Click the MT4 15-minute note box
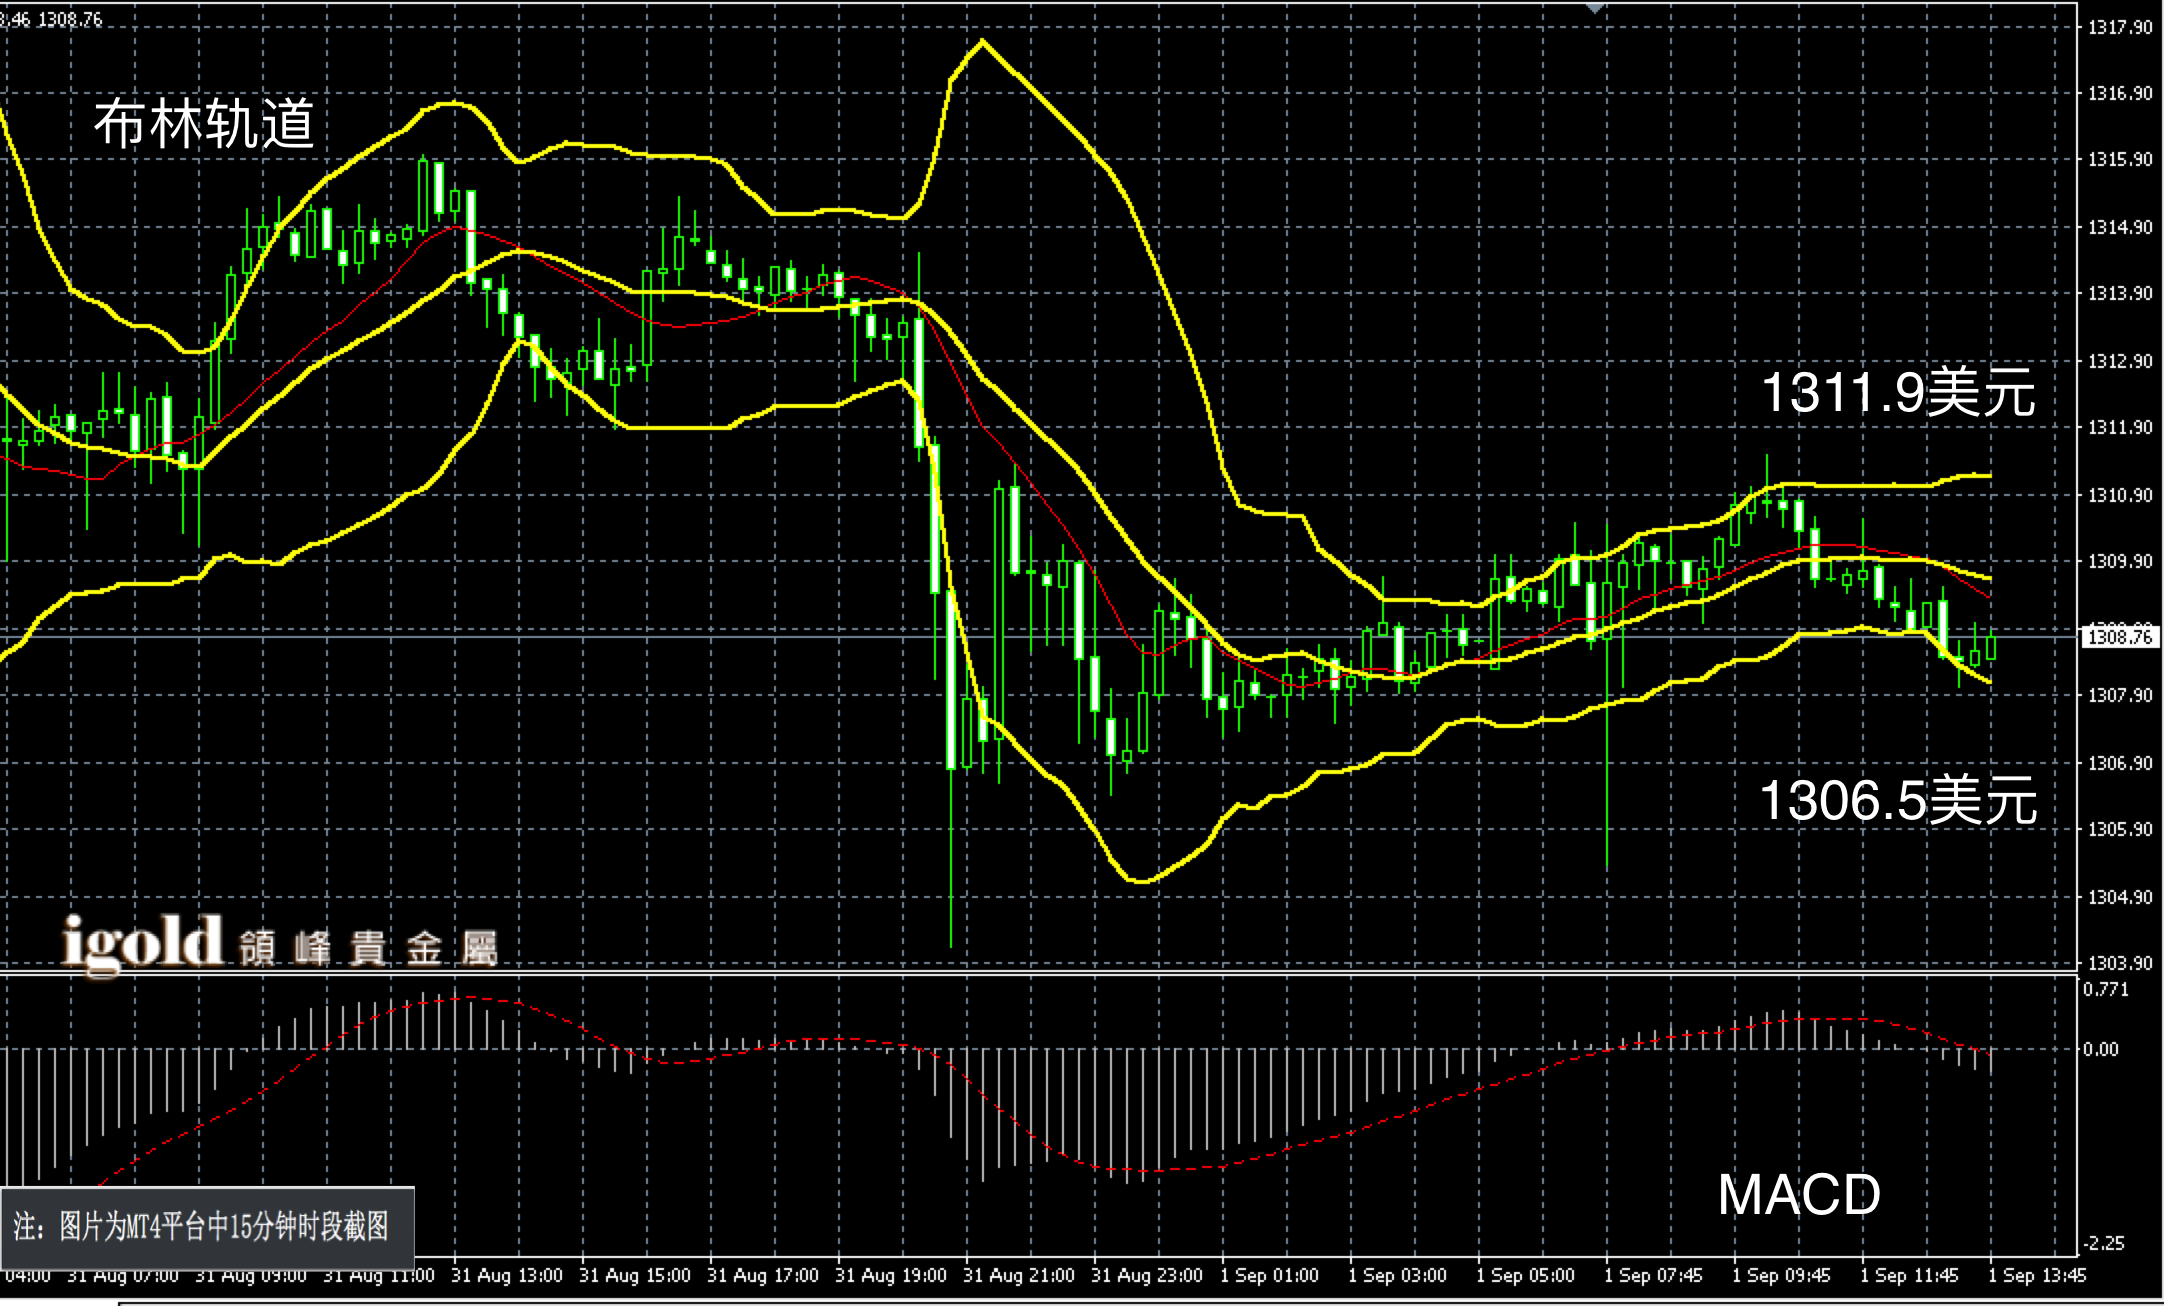2164x1306 pixels. (207, 1226)
